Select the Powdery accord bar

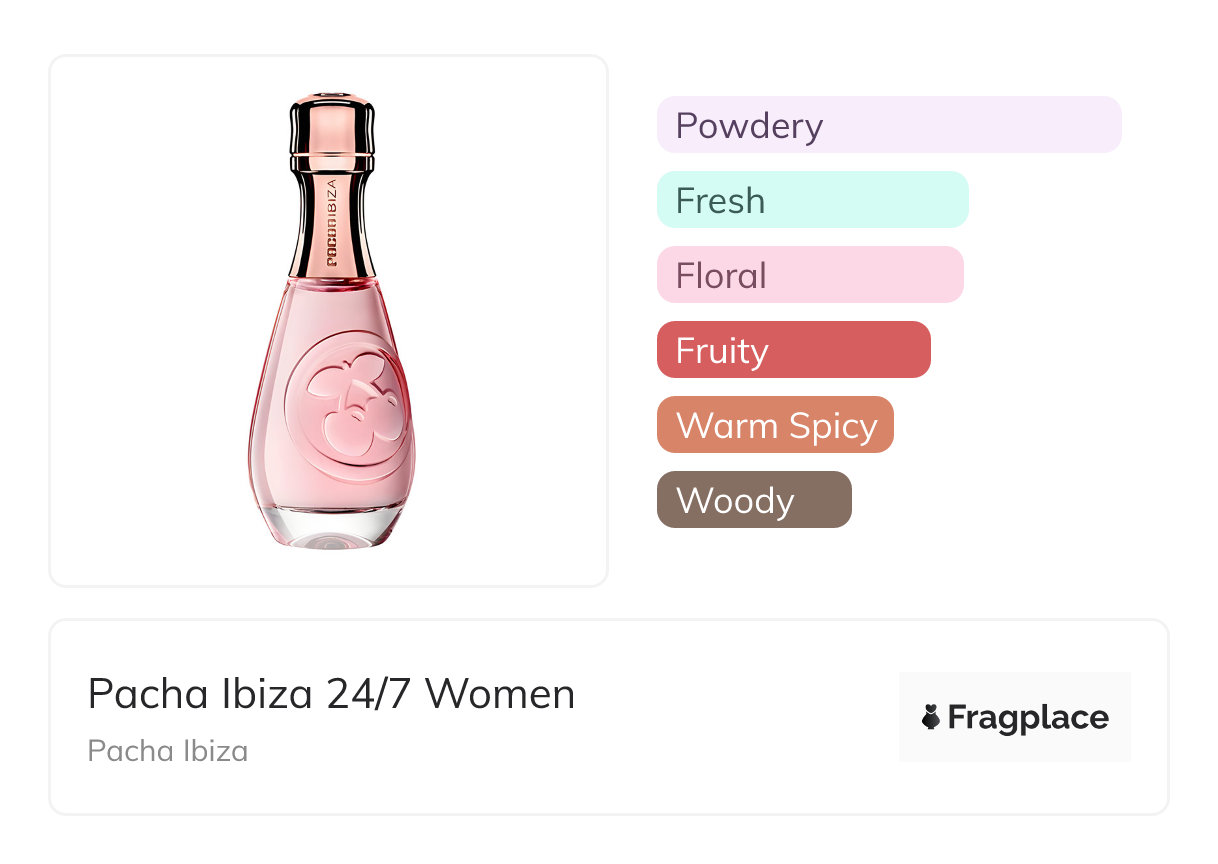click(888, 125)
